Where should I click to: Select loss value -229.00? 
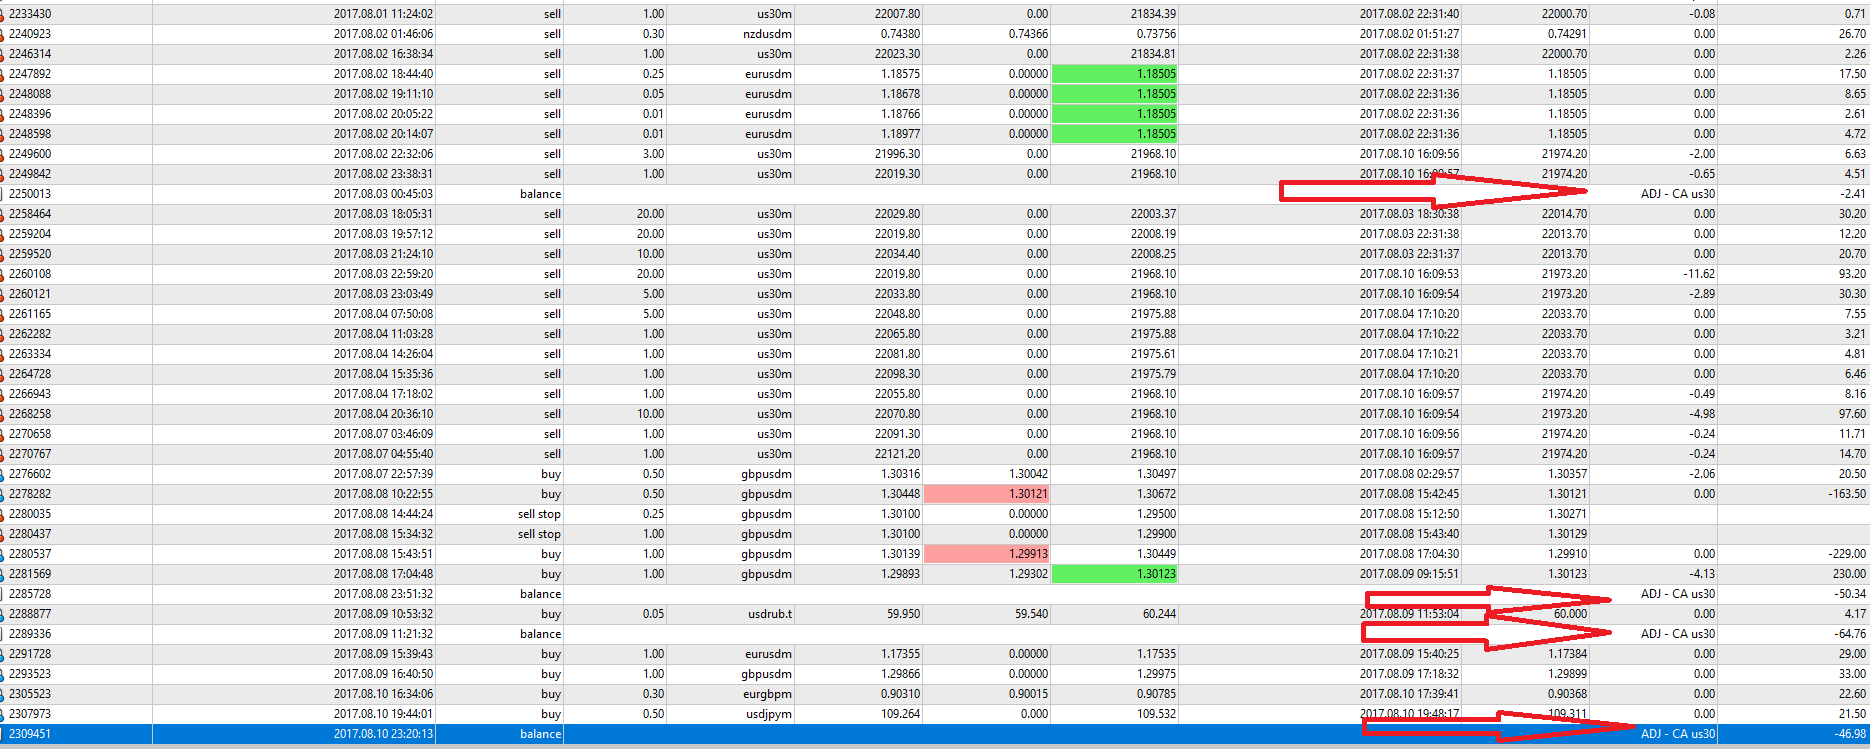coord(1846,554)
